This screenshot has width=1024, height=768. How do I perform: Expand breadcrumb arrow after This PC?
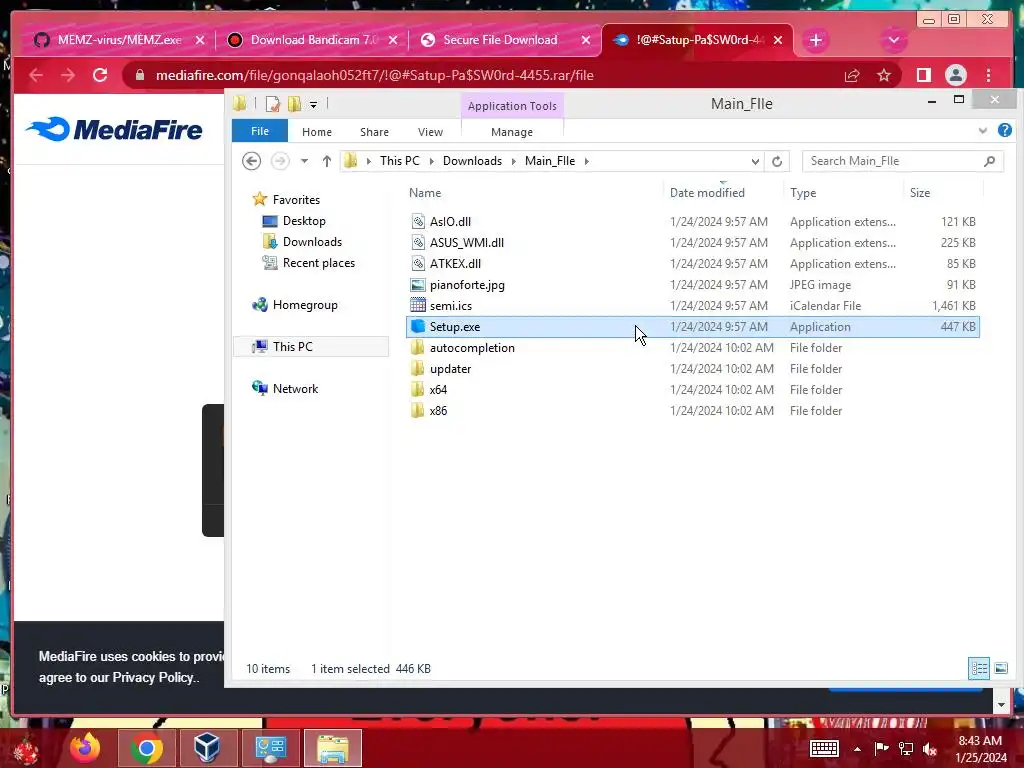point(431,161)
